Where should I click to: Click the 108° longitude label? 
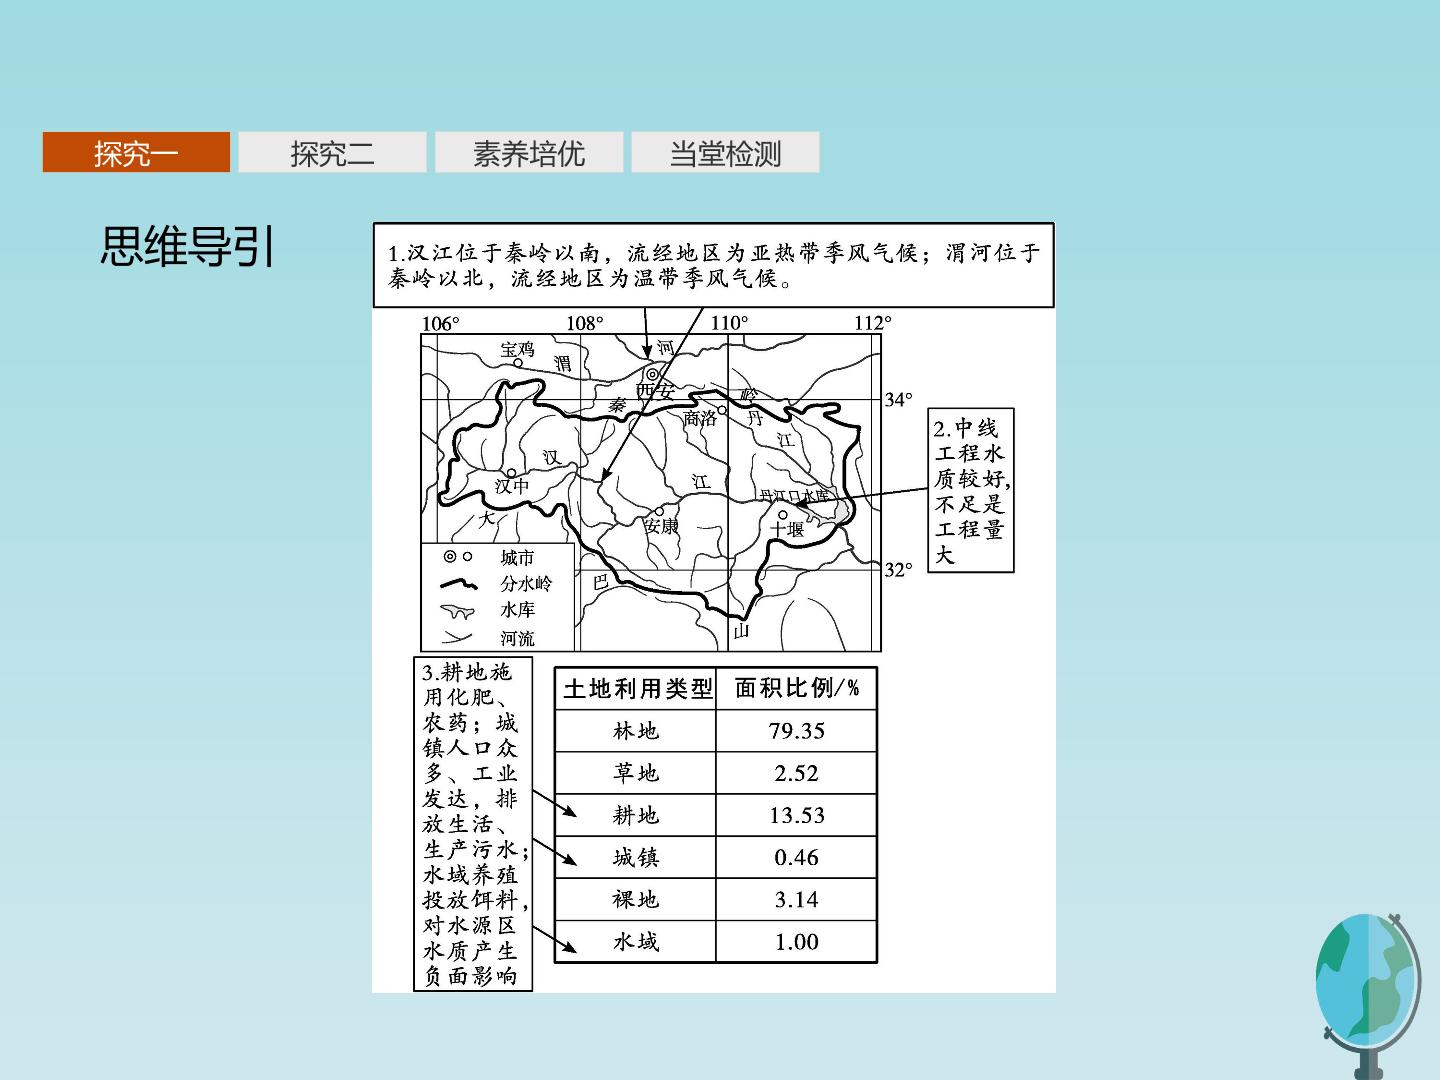585,323
